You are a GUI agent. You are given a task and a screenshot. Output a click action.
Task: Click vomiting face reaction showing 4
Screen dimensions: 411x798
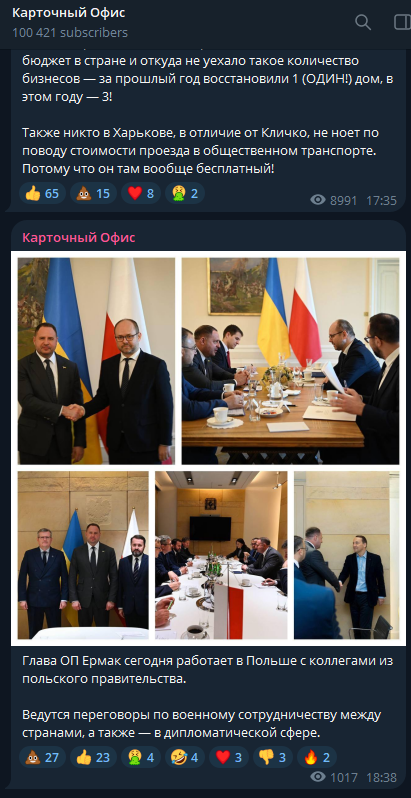coord(141,757)
